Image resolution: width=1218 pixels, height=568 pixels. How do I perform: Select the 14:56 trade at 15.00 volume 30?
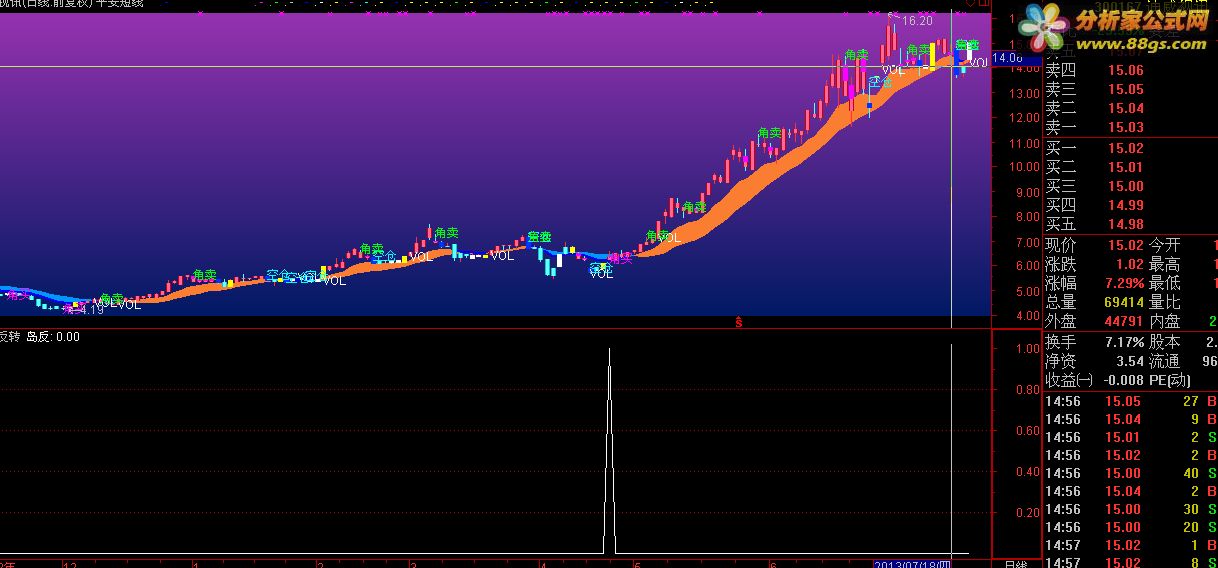1131,509
